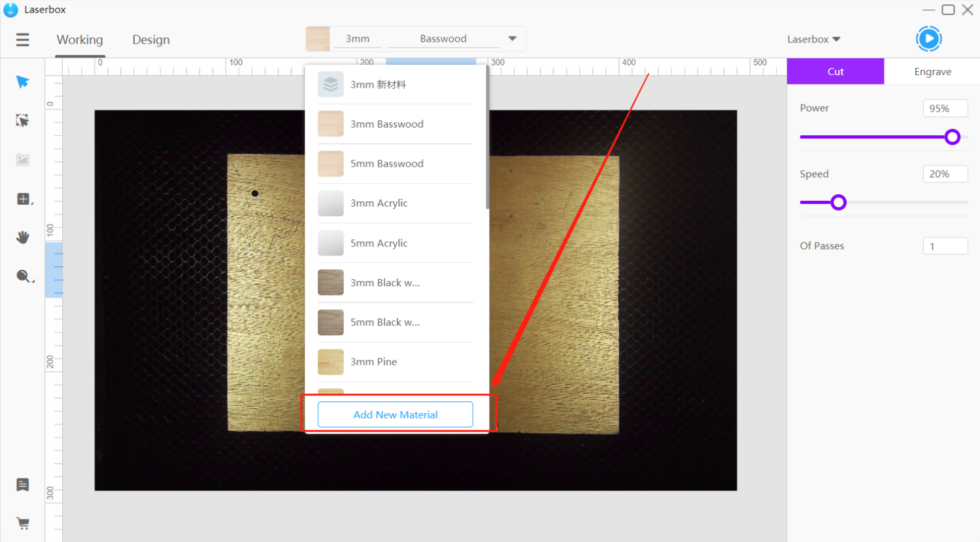Select the zoom magnifier tool

point(24,276)
